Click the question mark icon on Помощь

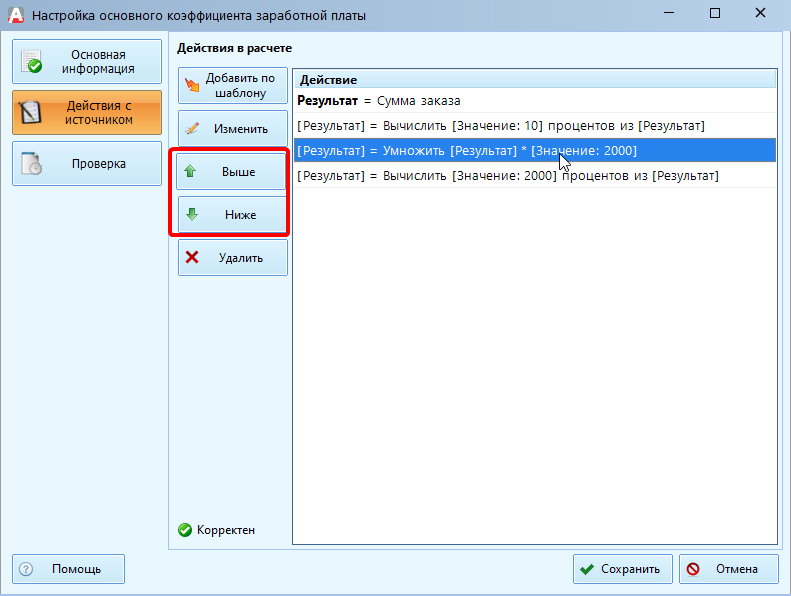pyautogui.click(x=26, y=569)
